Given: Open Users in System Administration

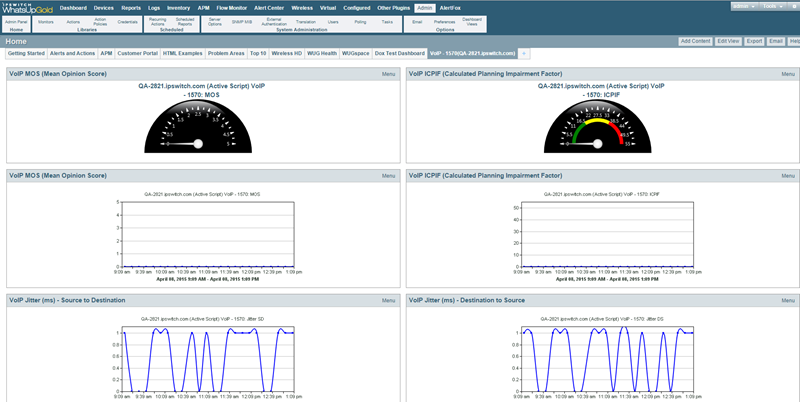Looking at the screenshot, I should click(333, 22).
